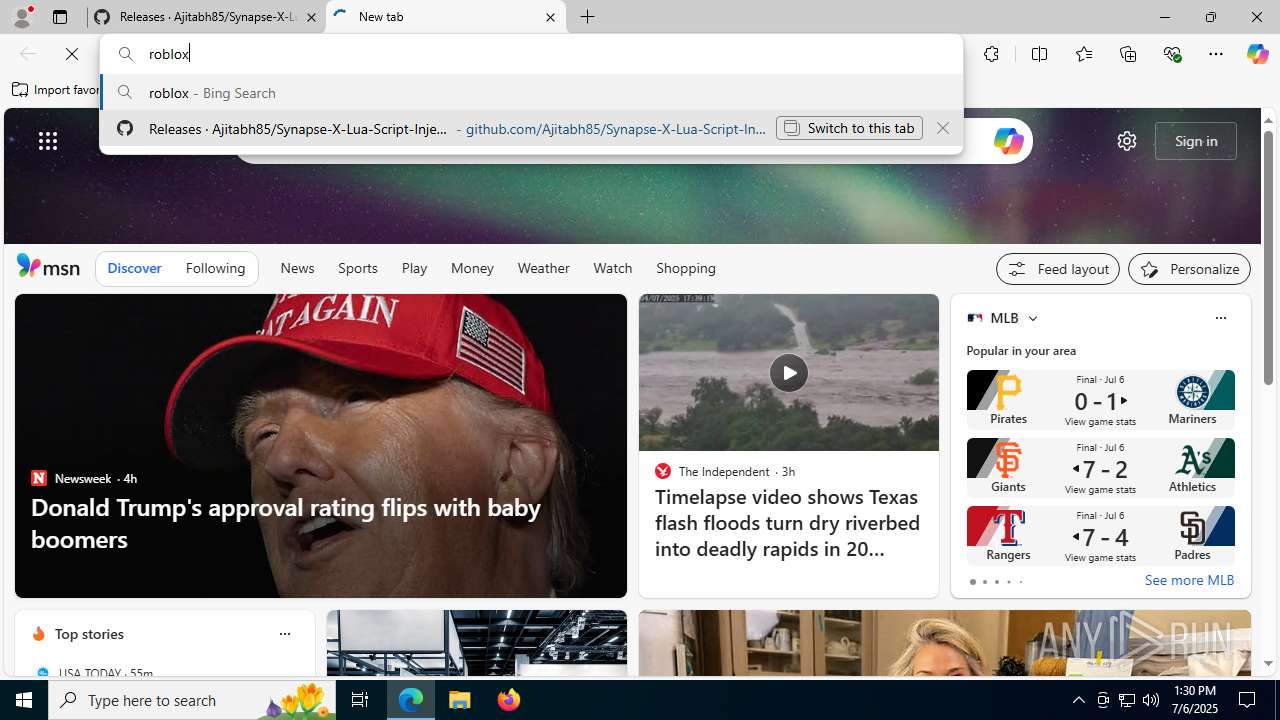
Task: Open Timelapse video Texas flash floods headline
Action: [x=788, y=523]
